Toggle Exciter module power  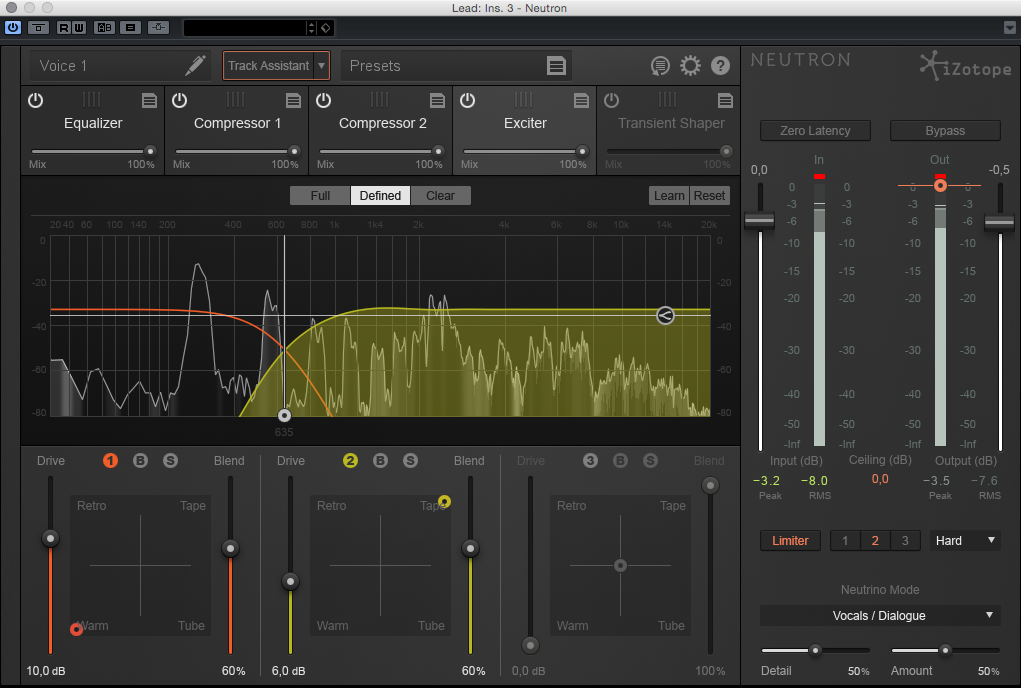click(467, 100)
